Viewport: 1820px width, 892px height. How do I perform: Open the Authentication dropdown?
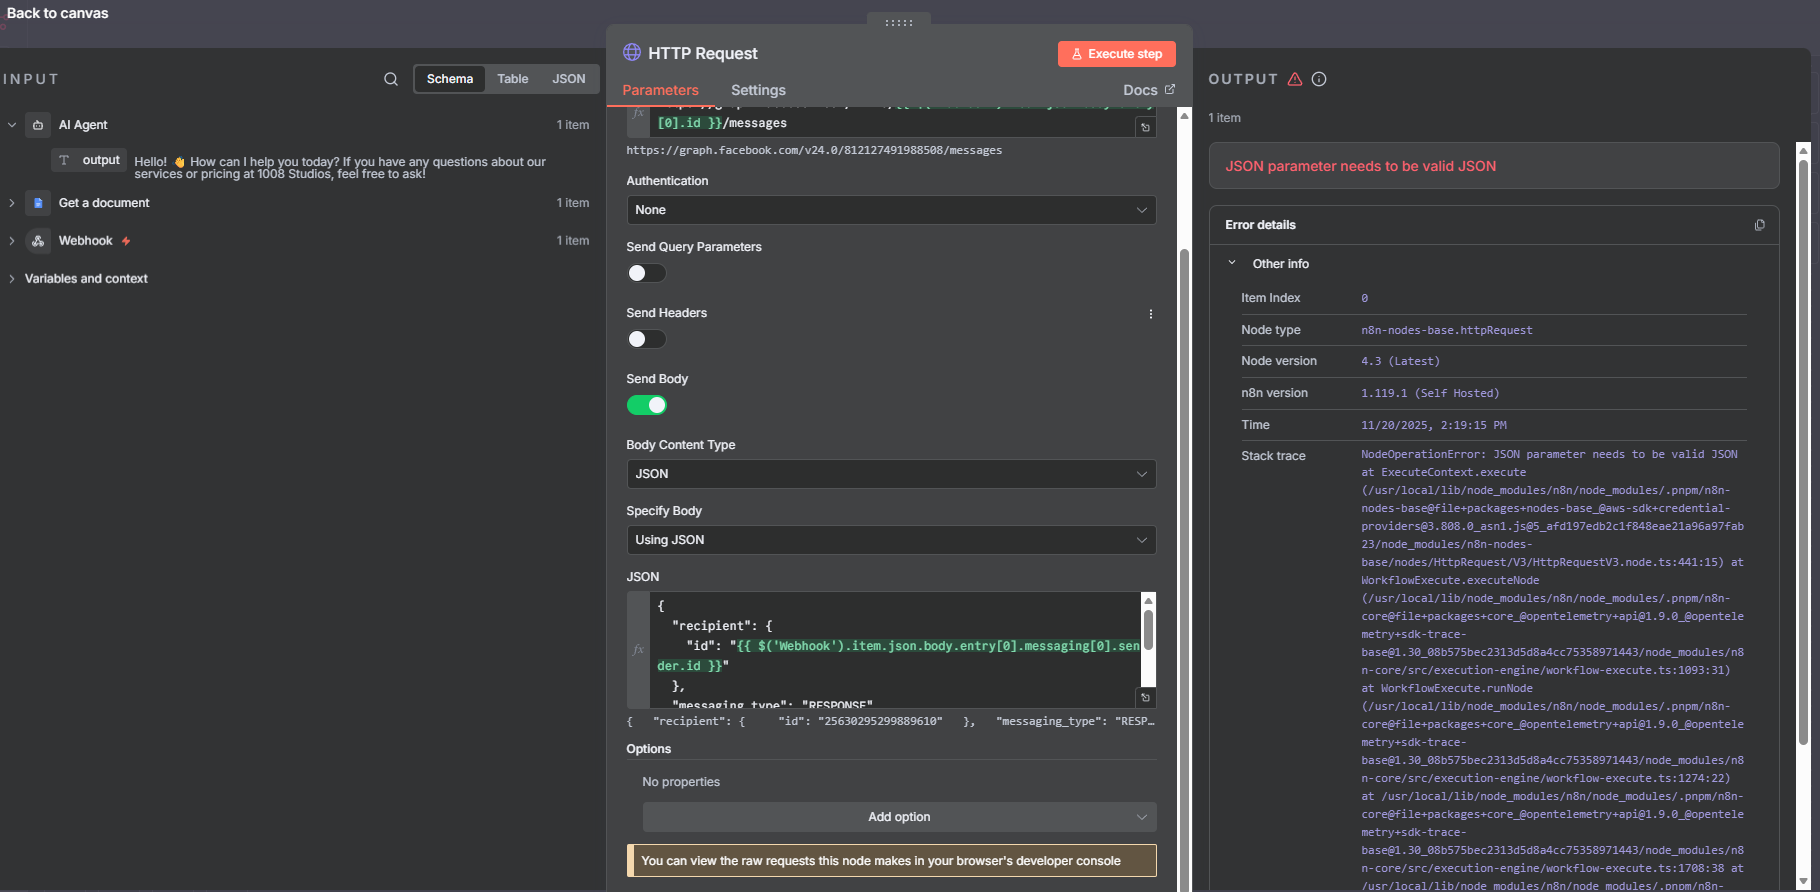[890, 210]
